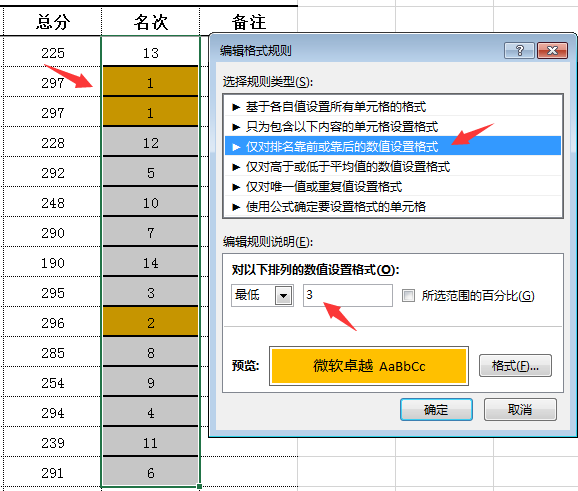Select rule 使用公式确定要设置格式的单元格
This screenshot has width=578, height=491.
point(393,206)
